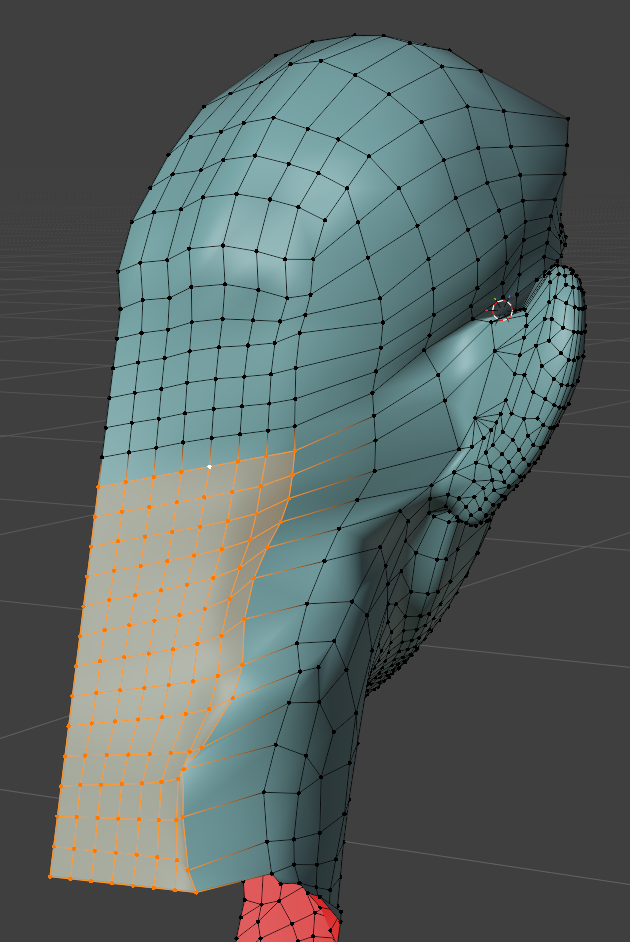Screen dimensions: 630x942
Task: Click the far top-right corner vertex of the head
Action: pos(568,117)
